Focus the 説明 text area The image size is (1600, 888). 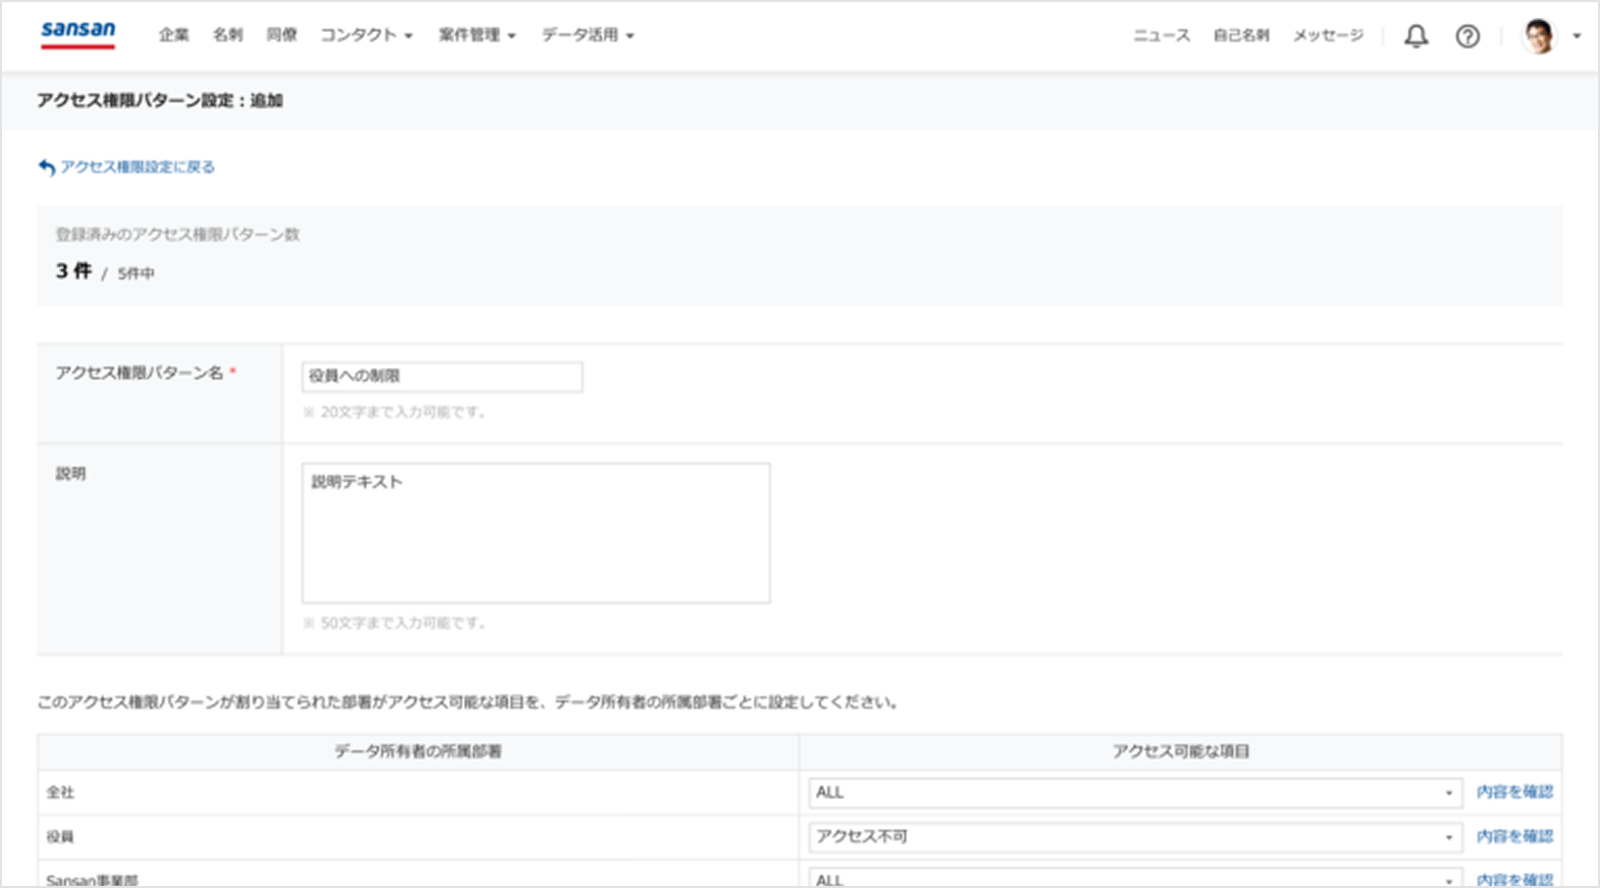536,533
